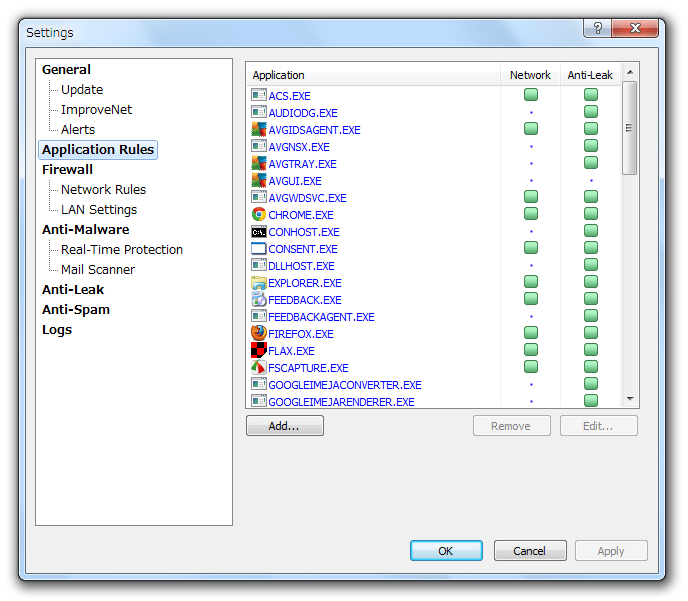Click the AVGTRAY.EXE icon
Viewport: 688px width, 601px height.
258,164
